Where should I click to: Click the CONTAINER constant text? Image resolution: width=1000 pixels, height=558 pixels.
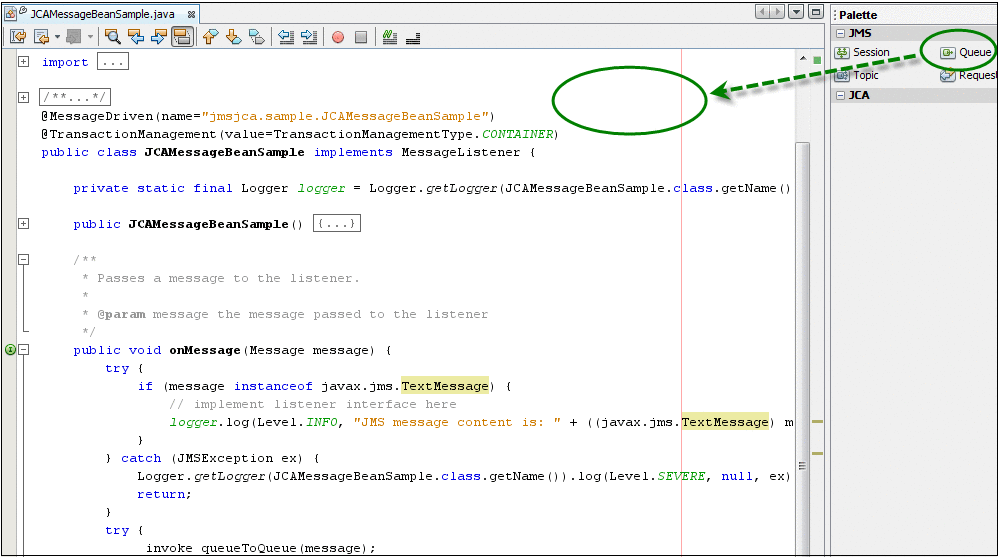(x=517, y=134)
